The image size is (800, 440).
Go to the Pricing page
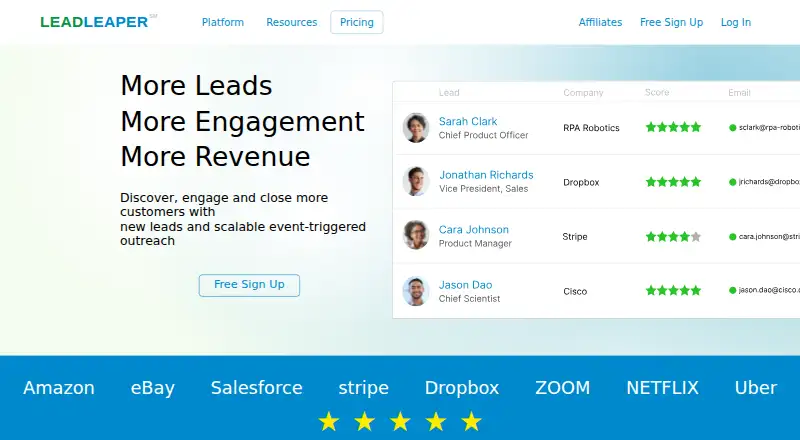[357, 22]
